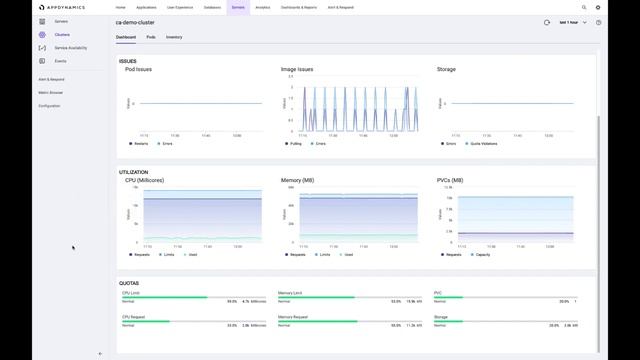Open Events in the sidebar

click(60, 61)
